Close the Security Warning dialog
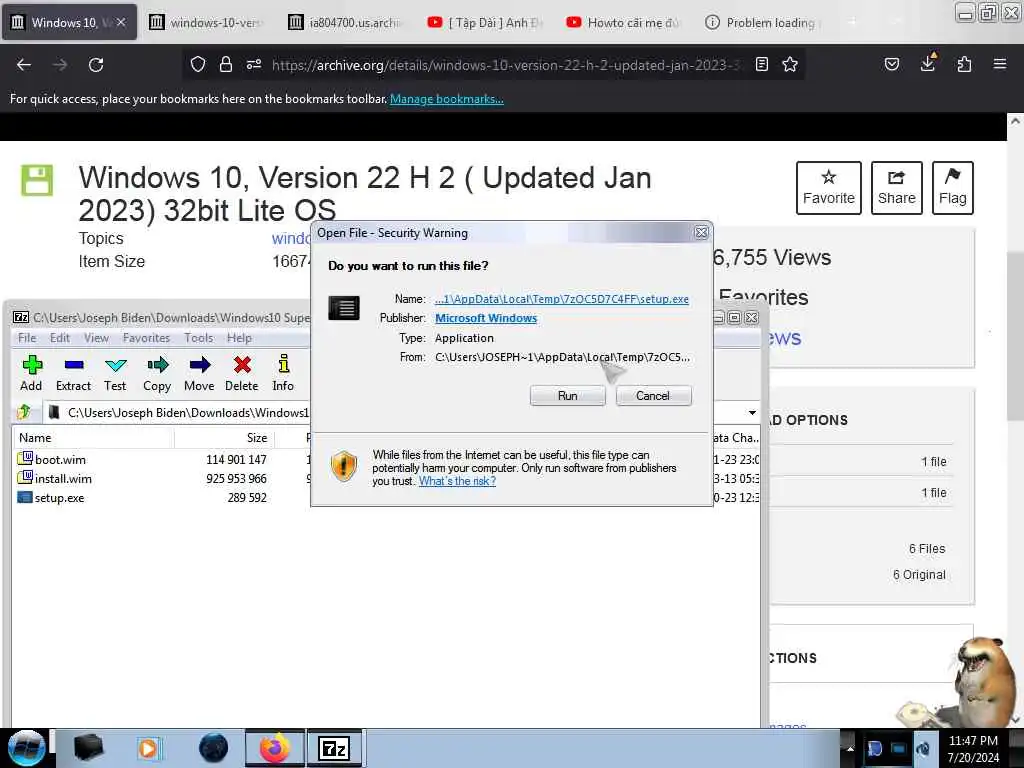 [701, 232]
